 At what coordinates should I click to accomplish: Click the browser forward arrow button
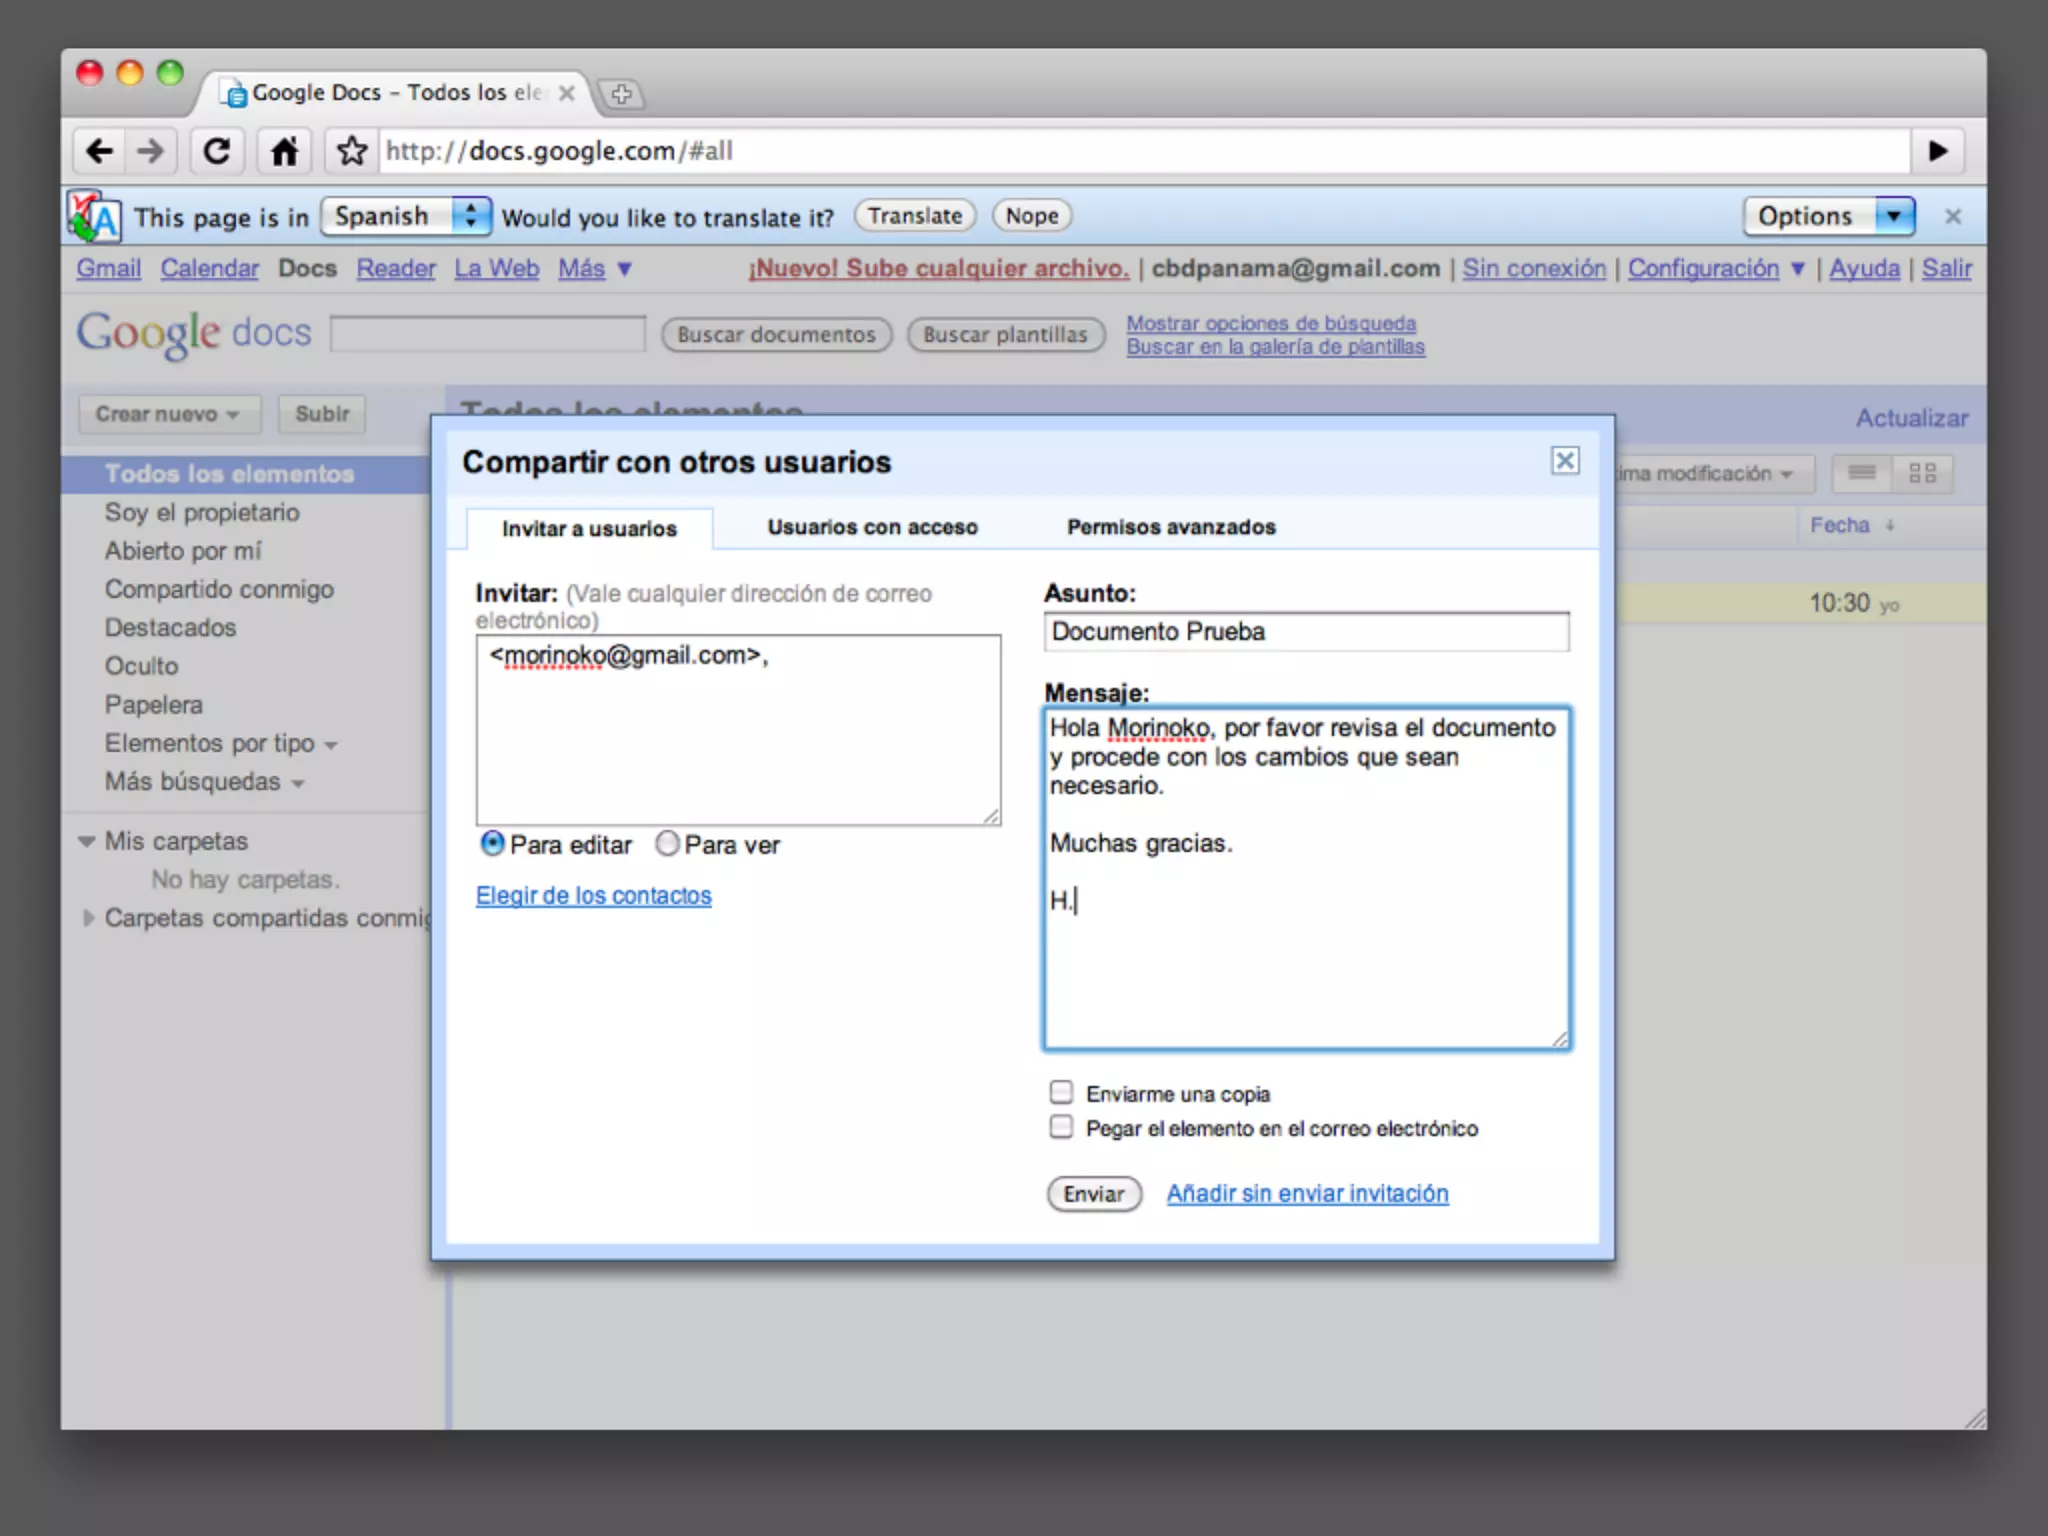151,151
